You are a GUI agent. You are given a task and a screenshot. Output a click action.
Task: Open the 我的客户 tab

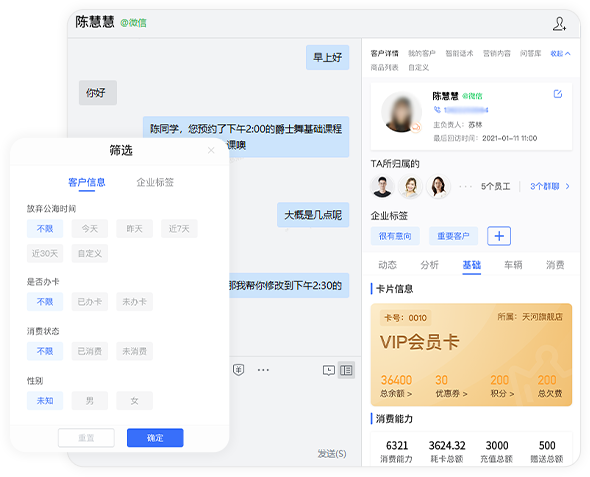click(x=421, y=53)
